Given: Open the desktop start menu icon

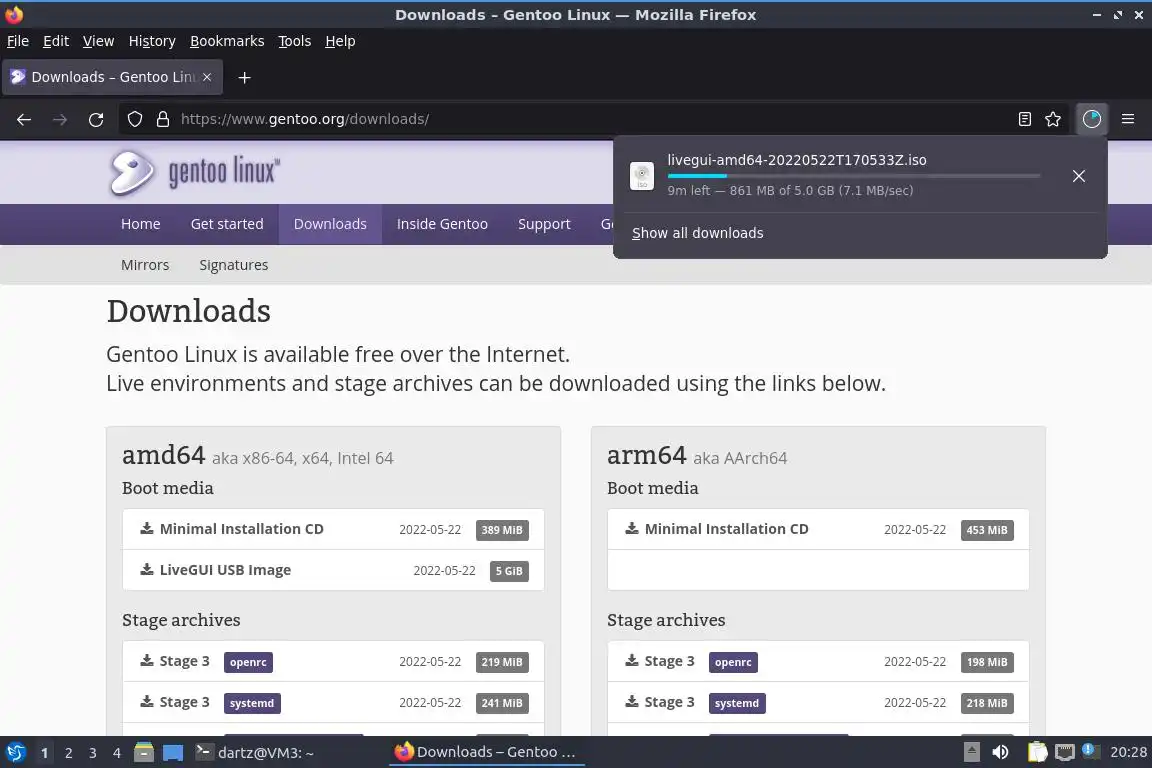Looking at the screenshot, I should (x=15, y=753).
